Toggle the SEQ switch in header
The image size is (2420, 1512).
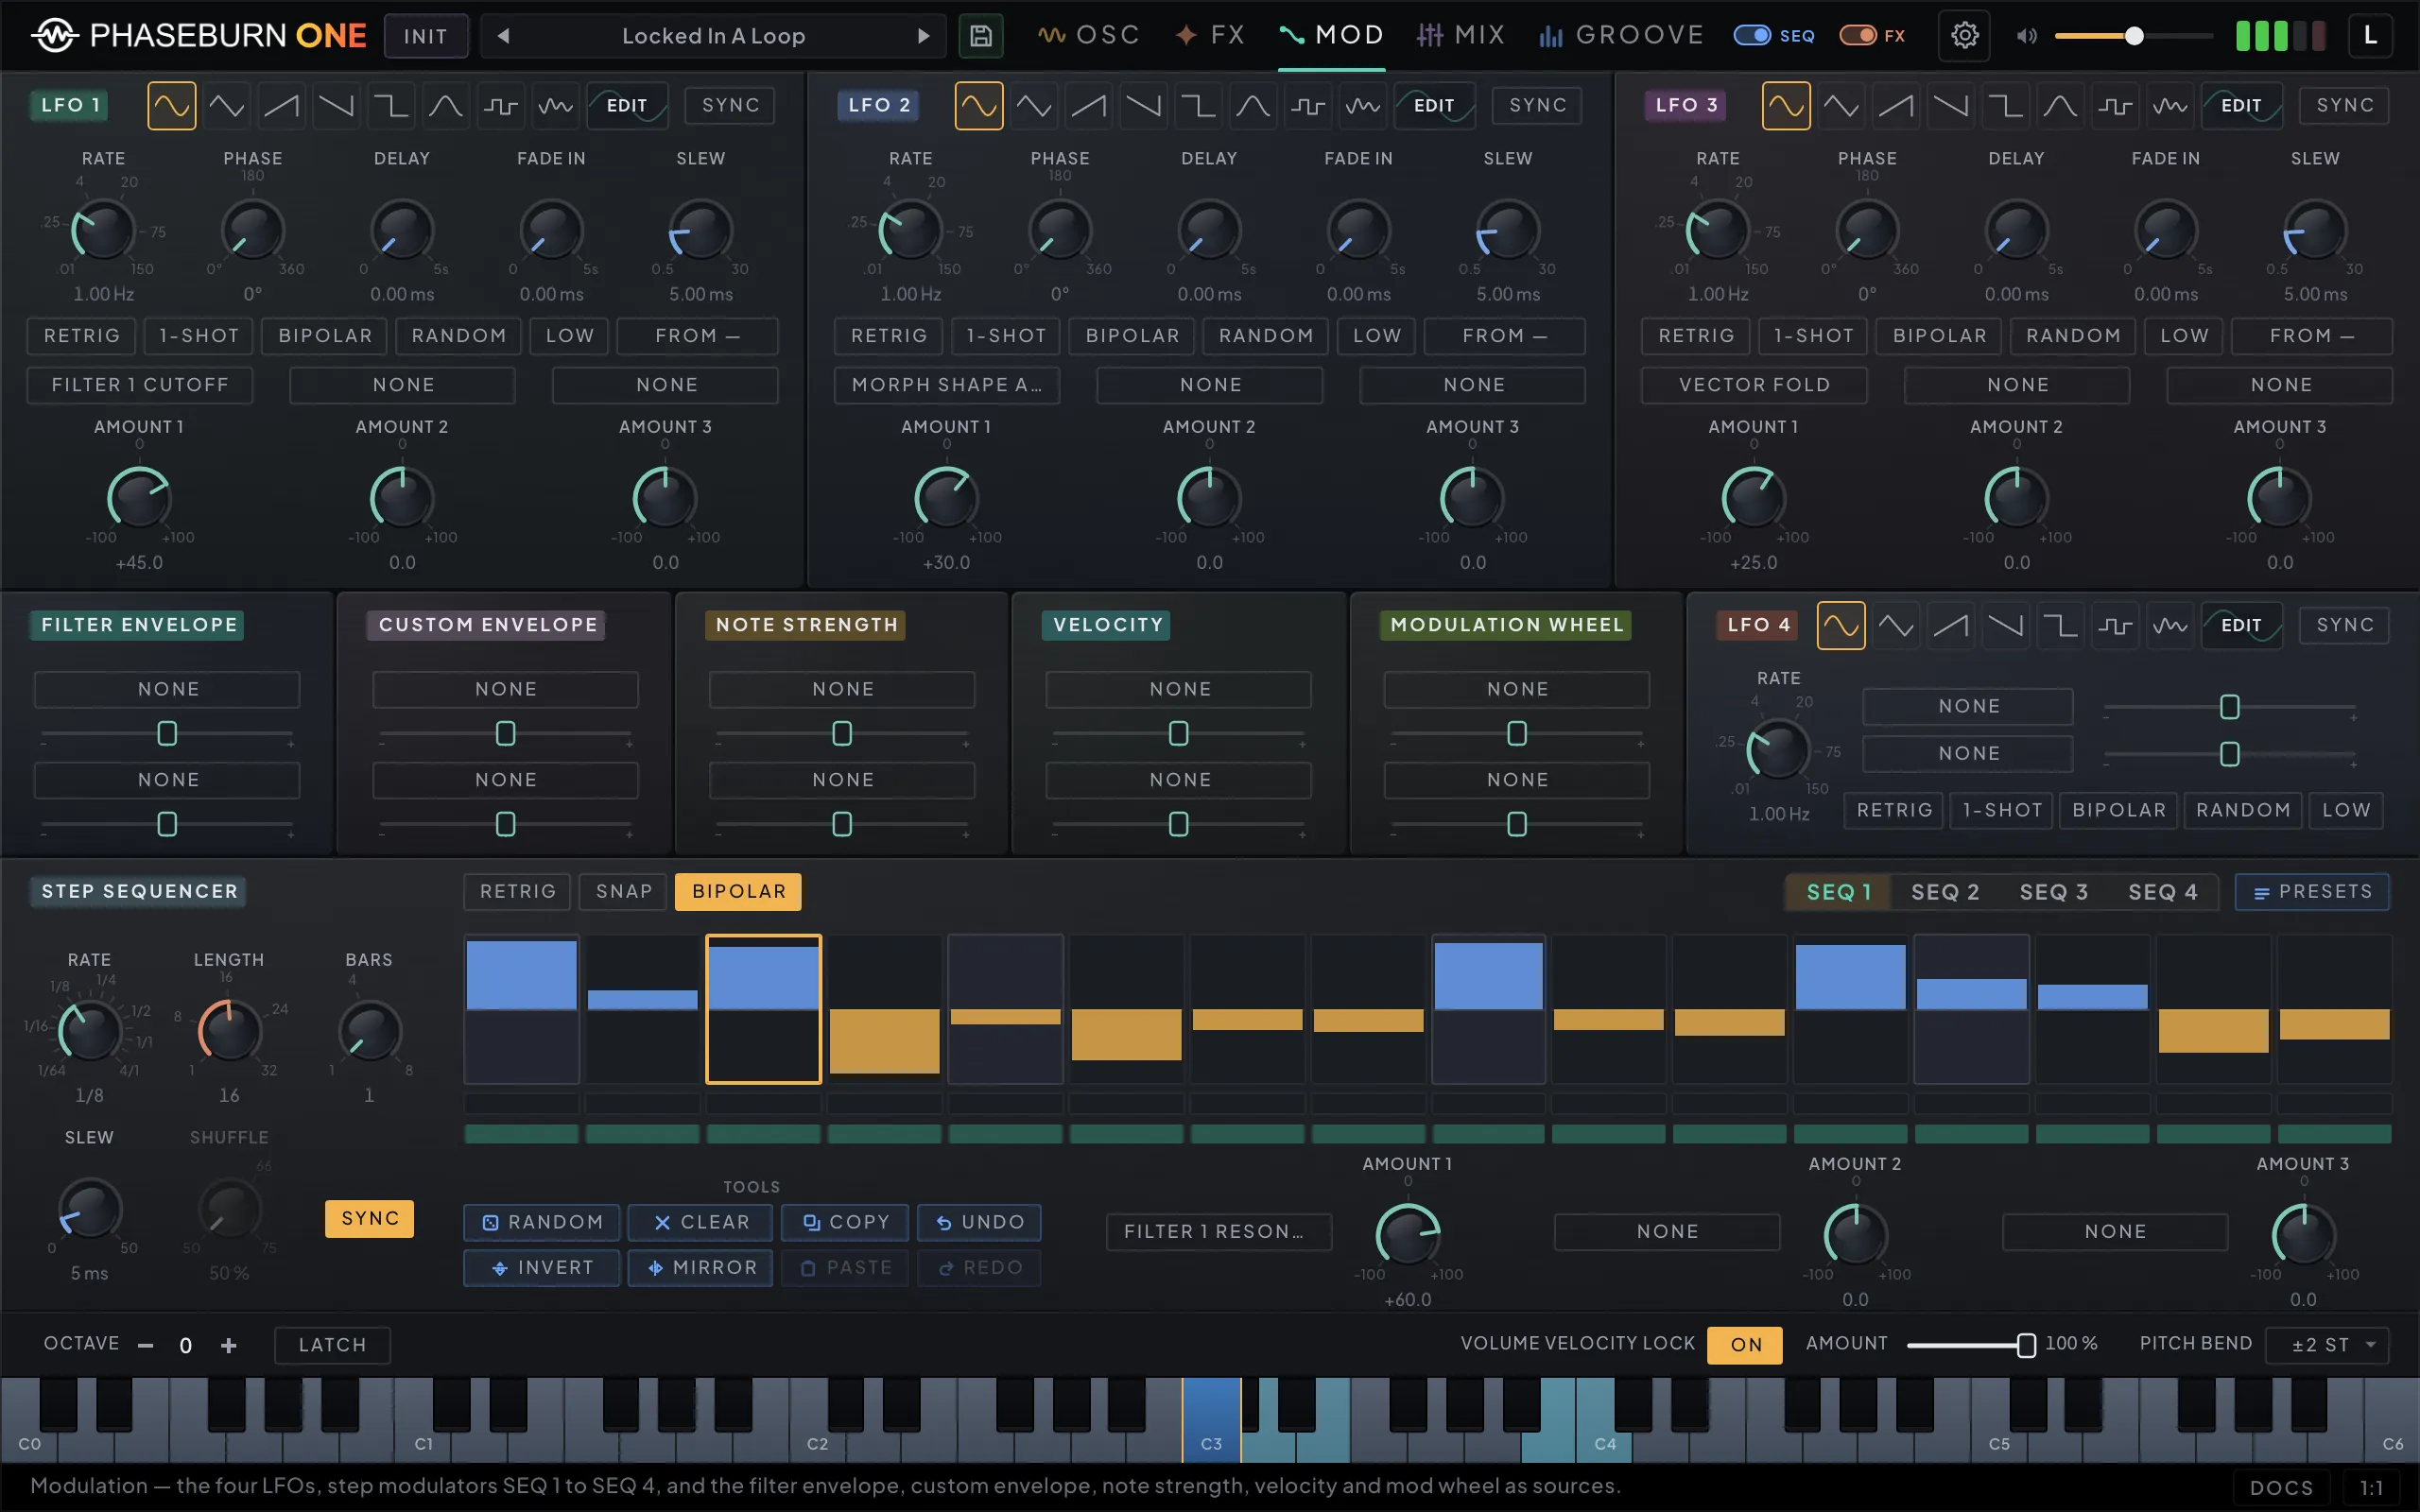pyautogui.click(x=1752, y=36)
